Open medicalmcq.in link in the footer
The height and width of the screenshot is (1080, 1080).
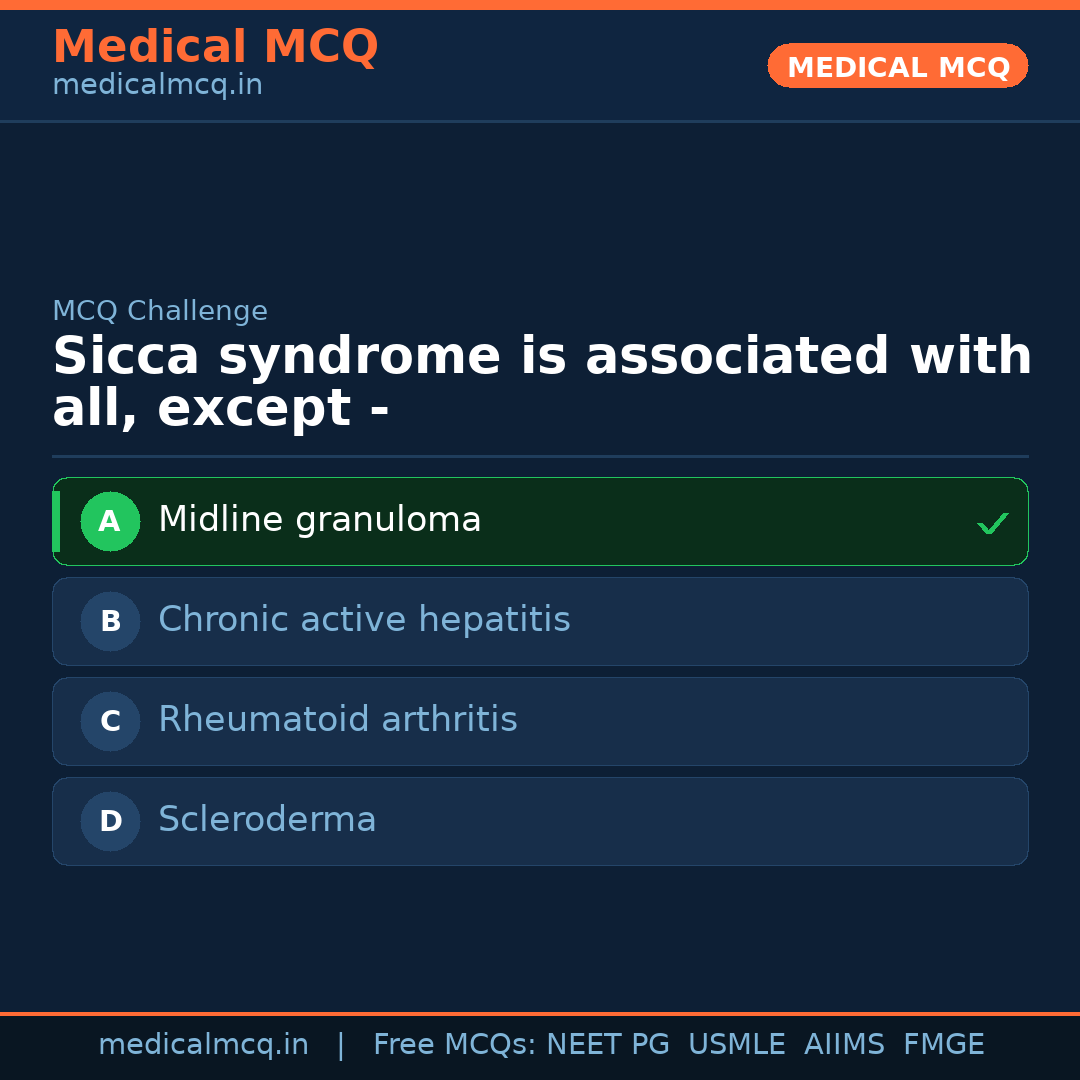tap(203, 1045)
